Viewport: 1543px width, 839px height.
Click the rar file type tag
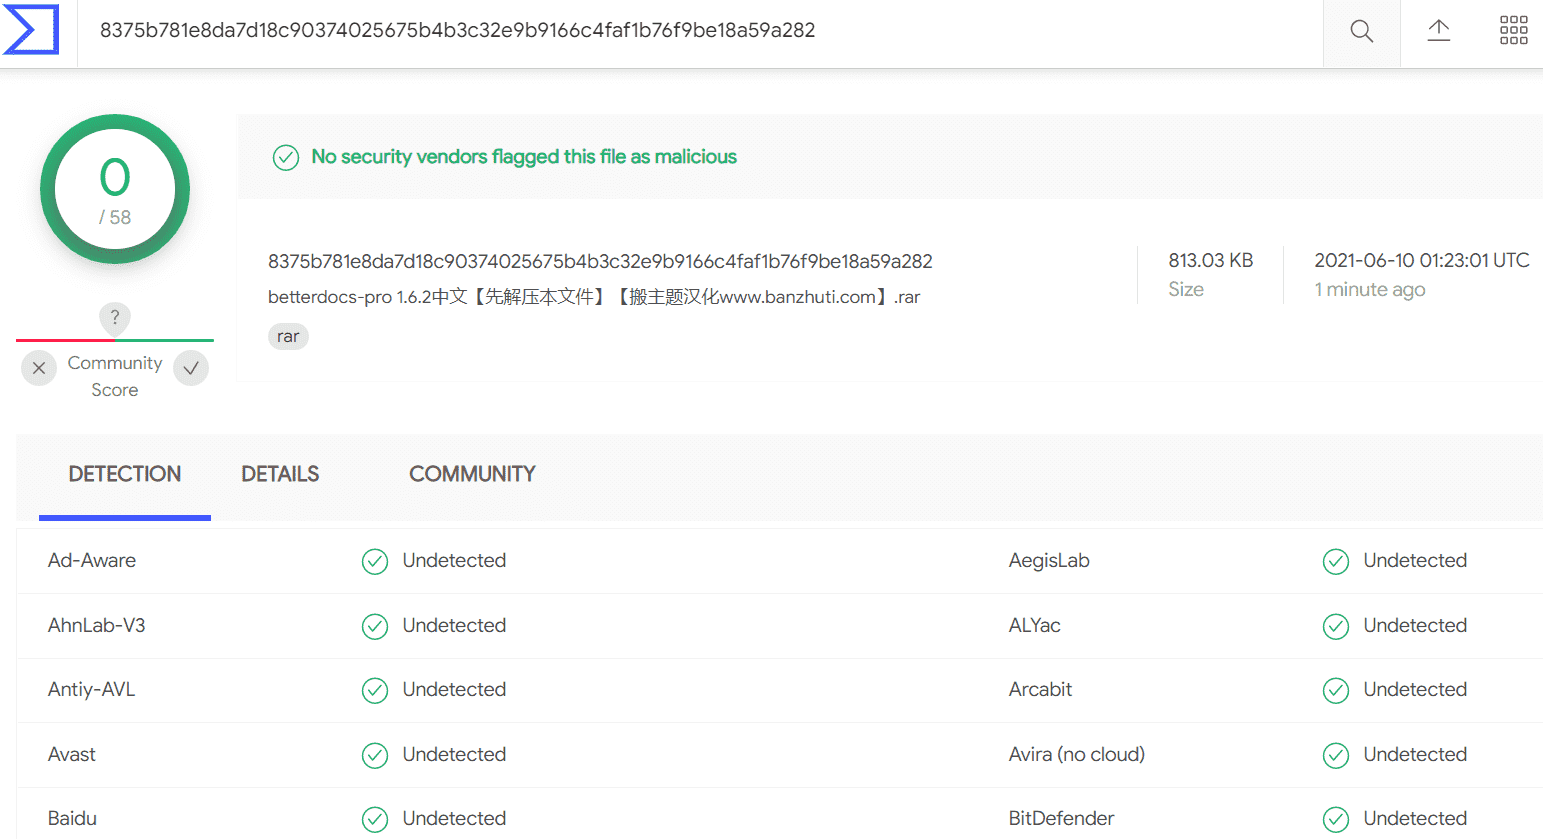pyautogui.click(x=288, y=336)
